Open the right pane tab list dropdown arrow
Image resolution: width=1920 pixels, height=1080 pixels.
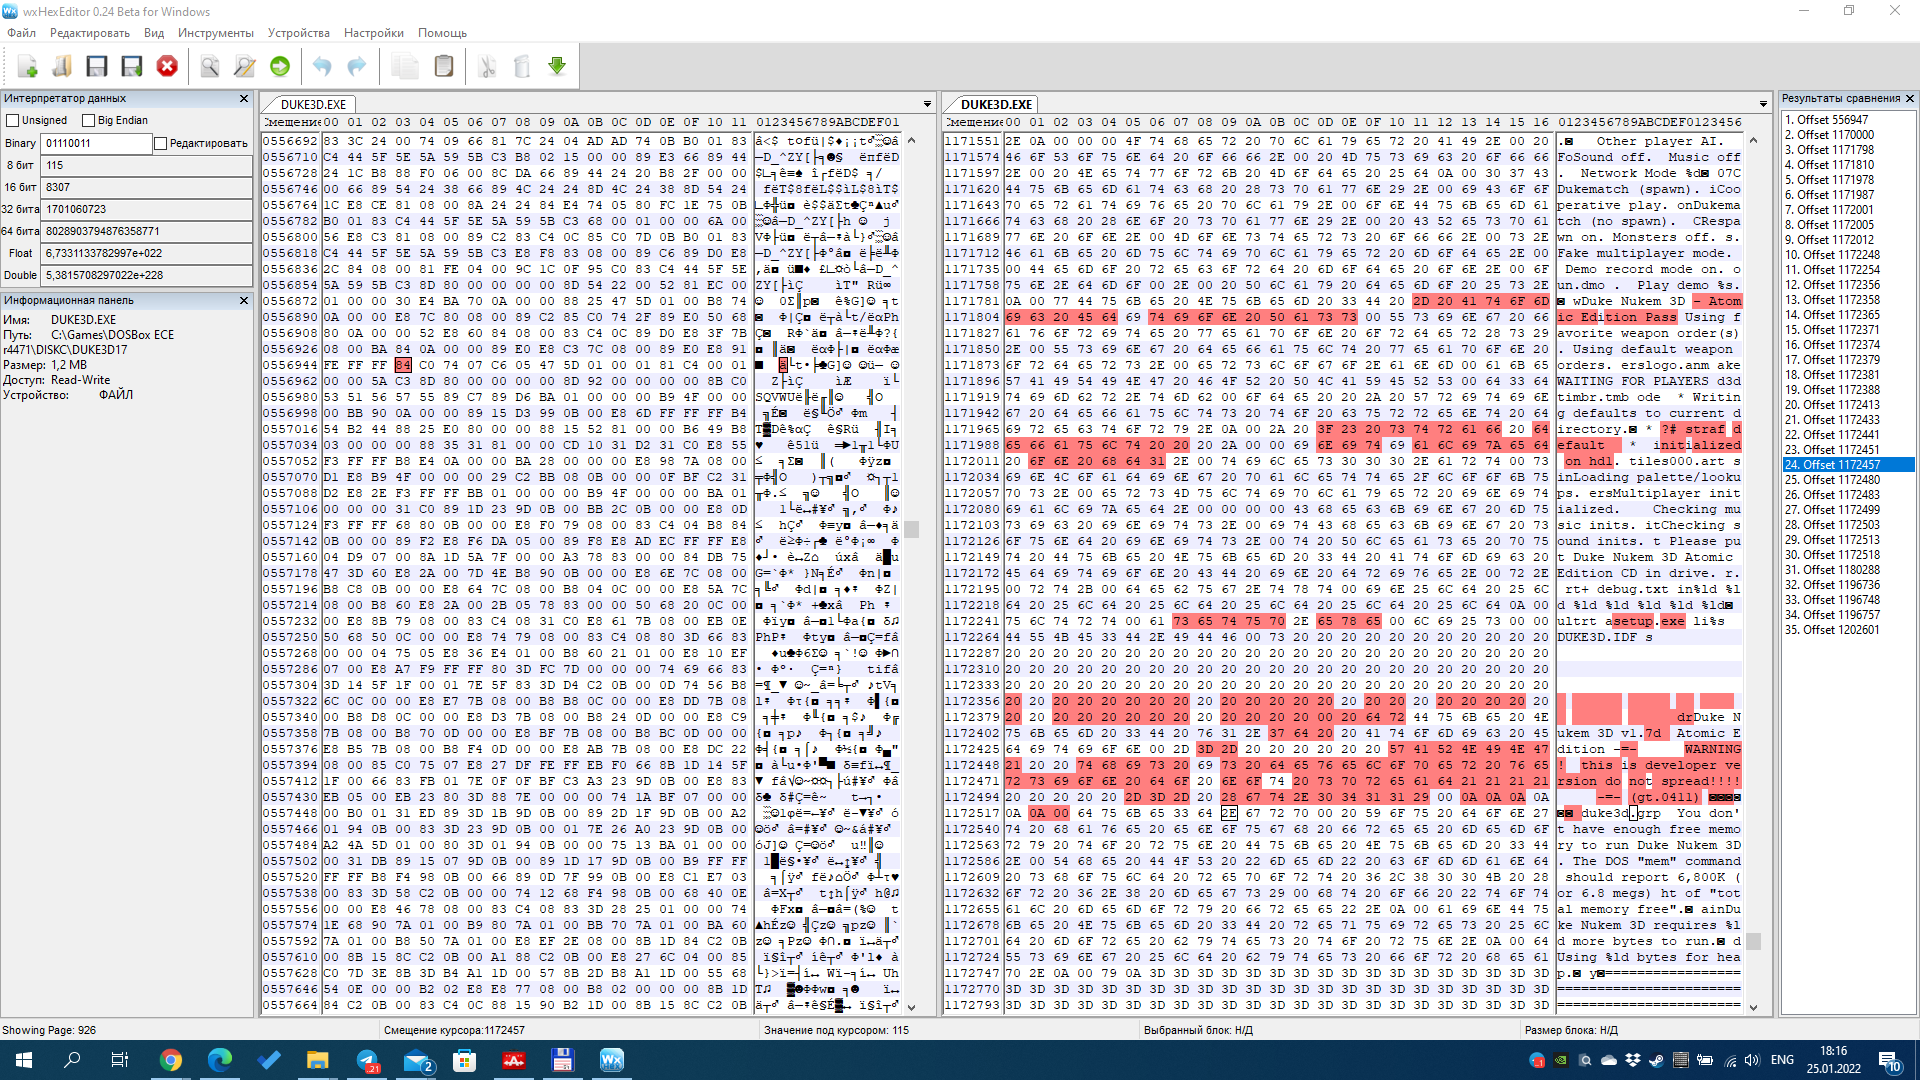tap(1763, 104)
